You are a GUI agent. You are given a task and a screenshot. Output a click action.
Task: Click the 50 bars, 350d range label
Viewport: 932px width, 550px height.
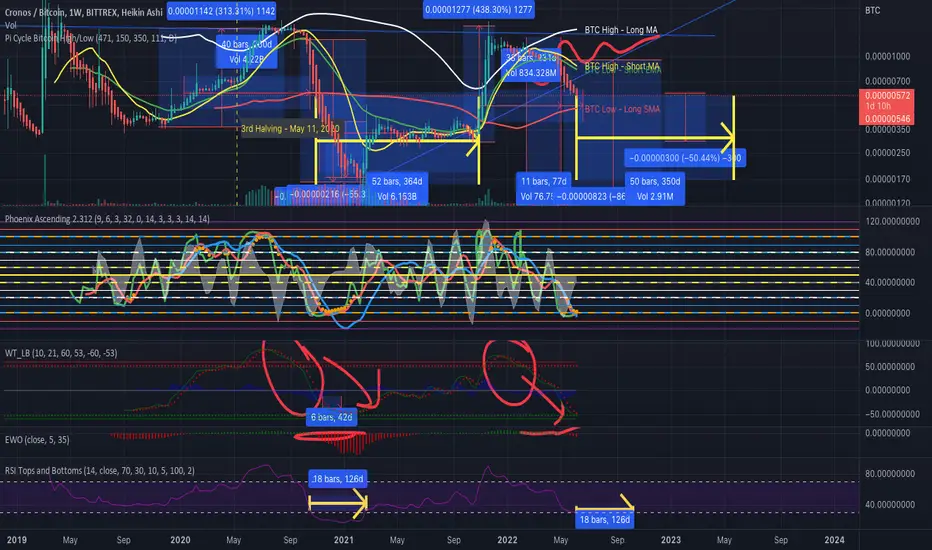point(655,188)
